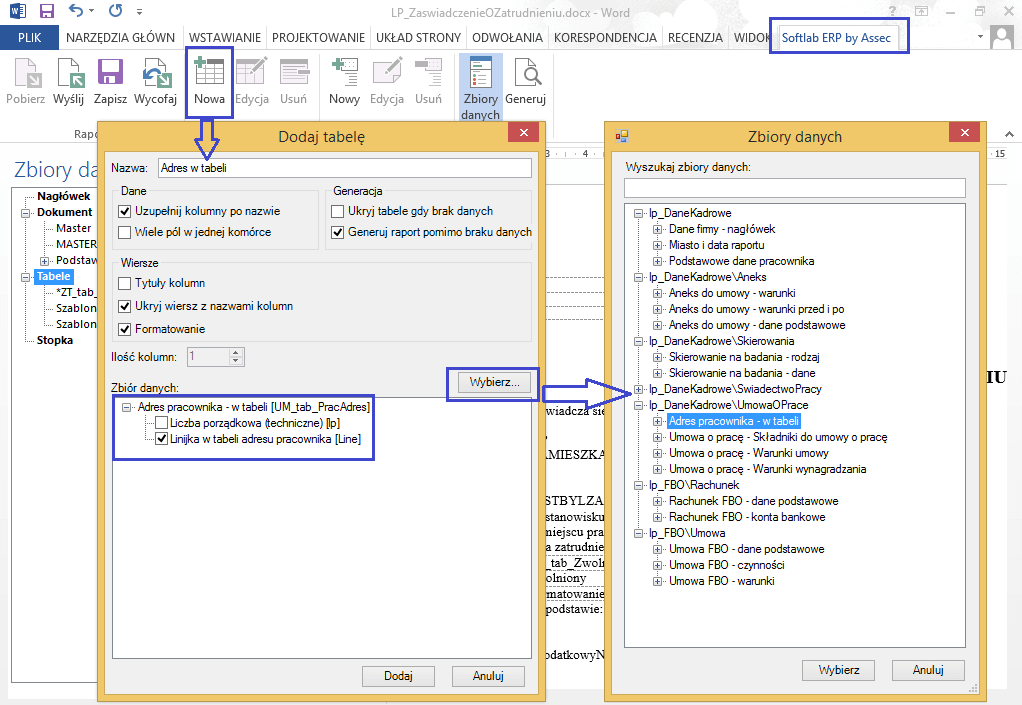This screenshot has height=705, width=1022.
Task: Click the Dodaj button
Action: (398, 676)
